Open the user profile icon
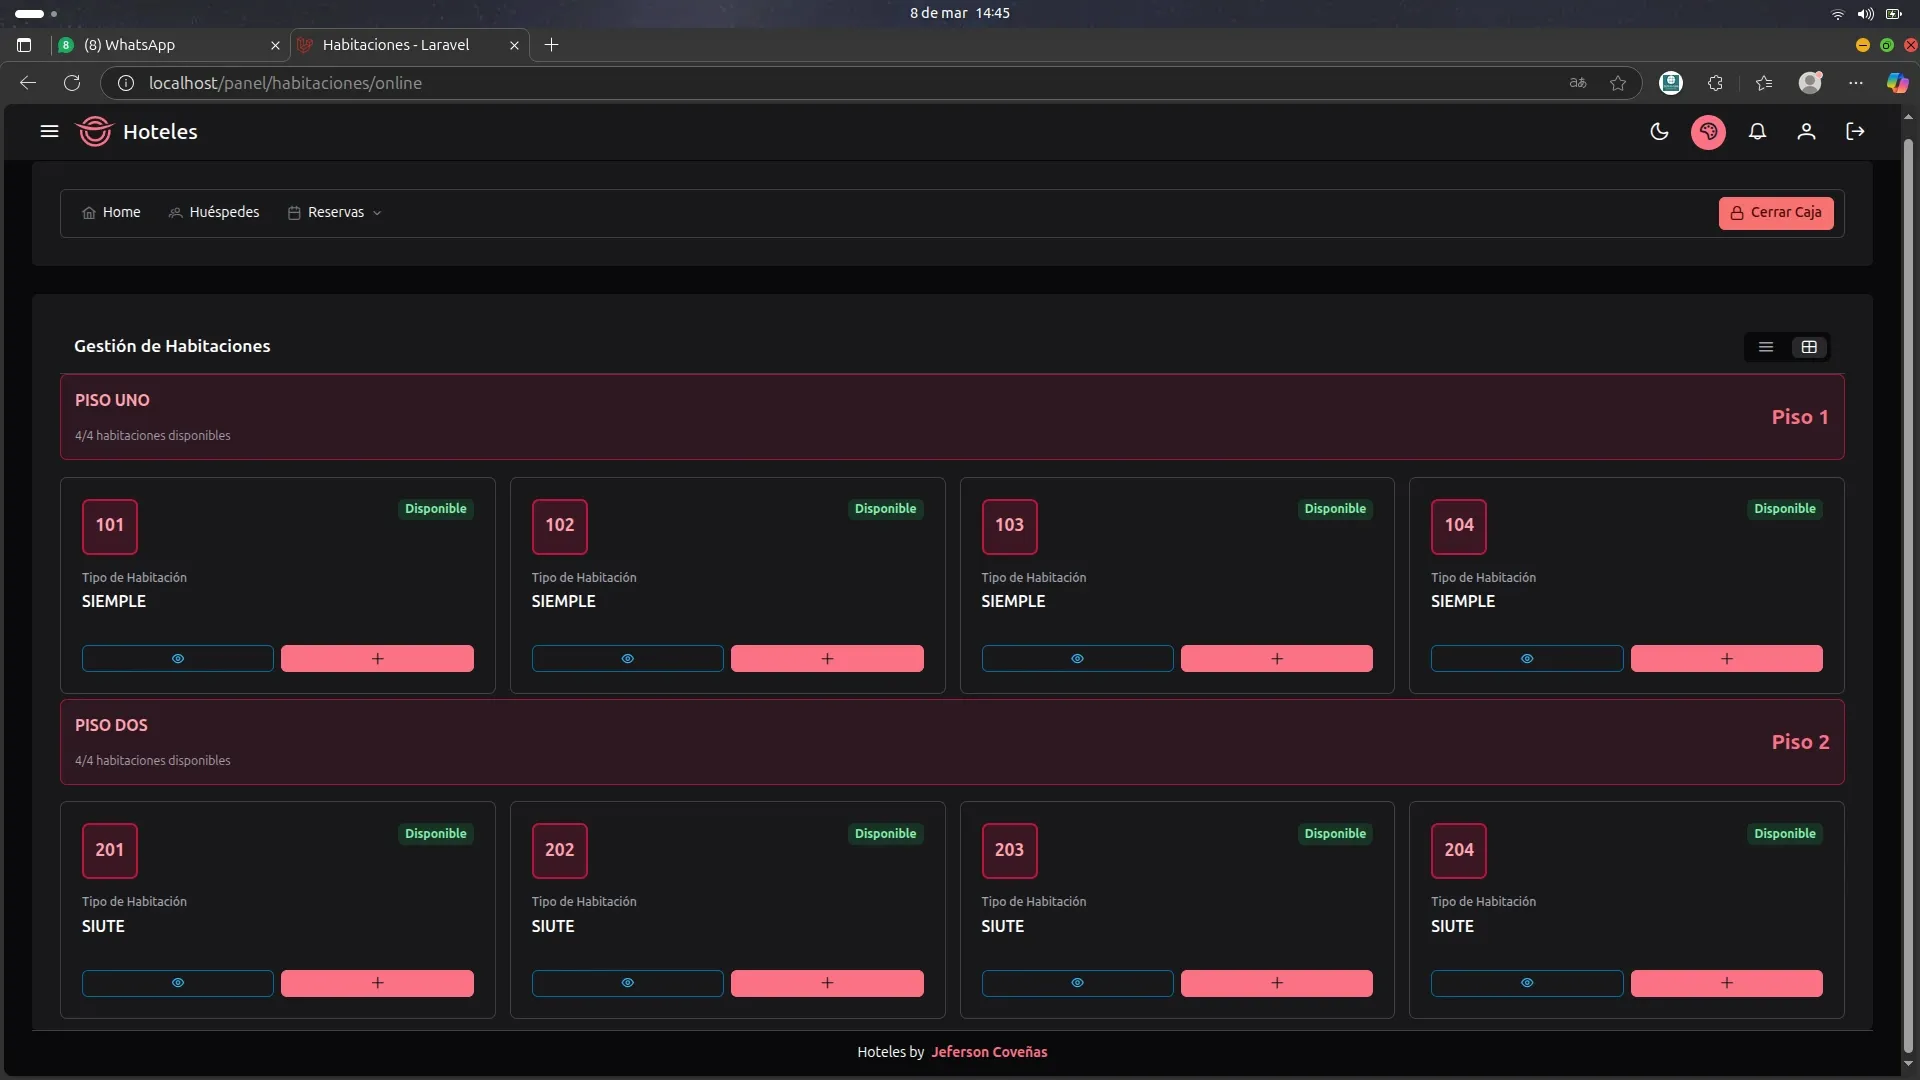 coord(1806,132)
